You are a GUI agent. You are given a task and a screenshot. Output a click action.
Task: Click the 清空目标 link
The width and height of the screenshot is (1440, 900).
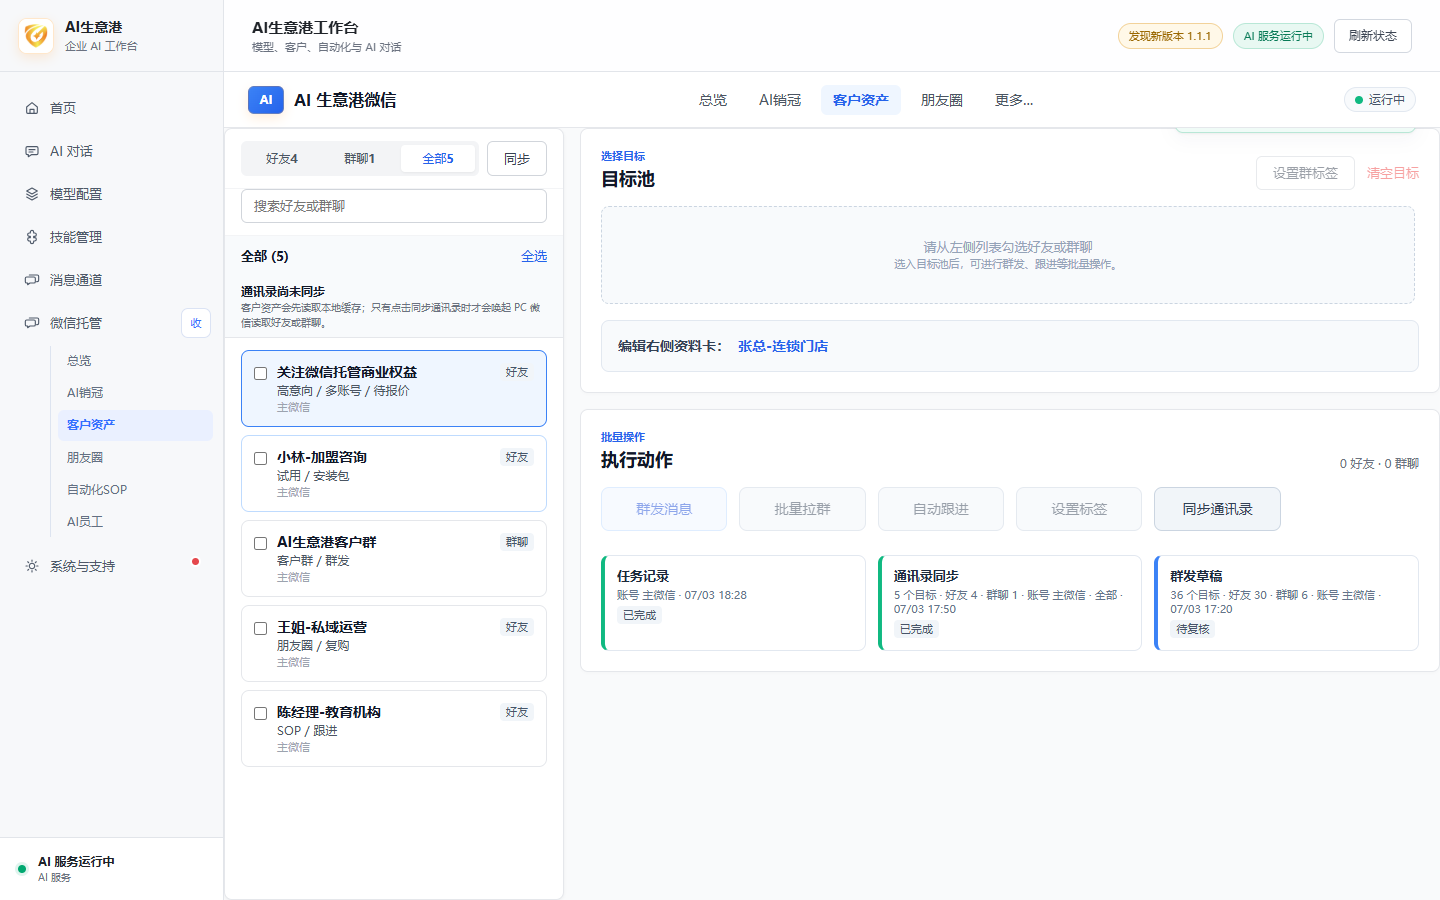tap(1393, 173)
